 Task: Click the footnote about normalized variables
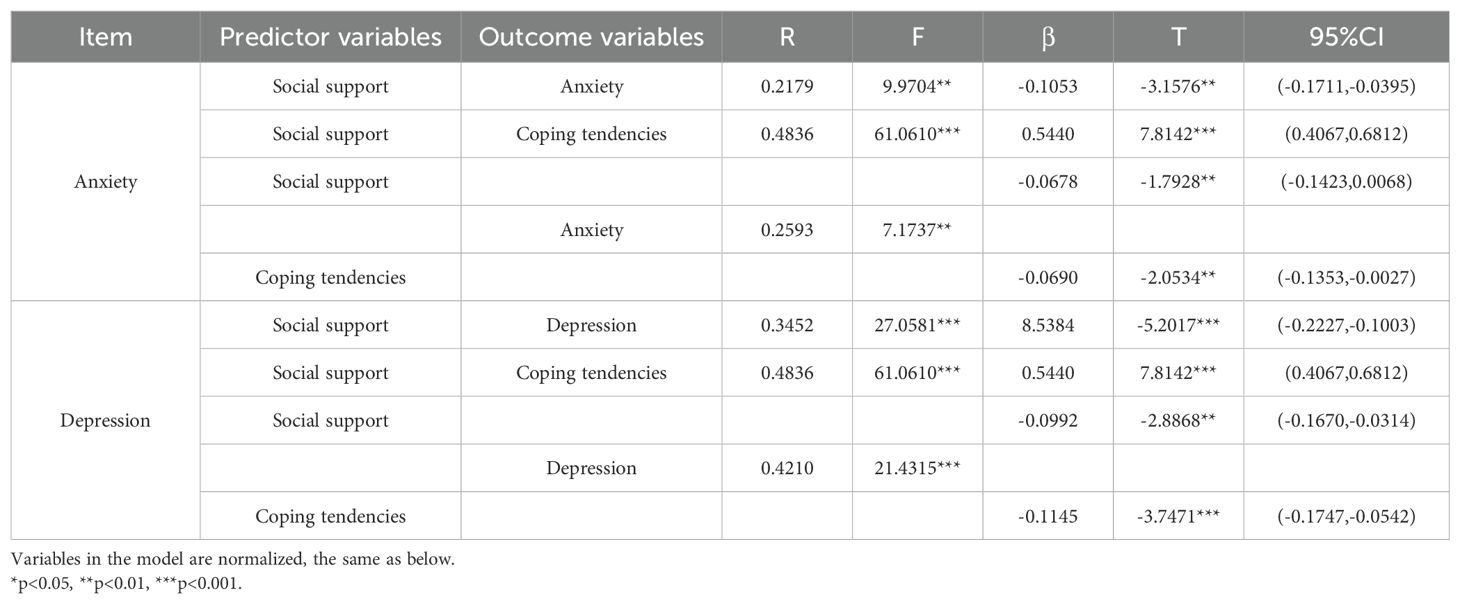(233, 560)
